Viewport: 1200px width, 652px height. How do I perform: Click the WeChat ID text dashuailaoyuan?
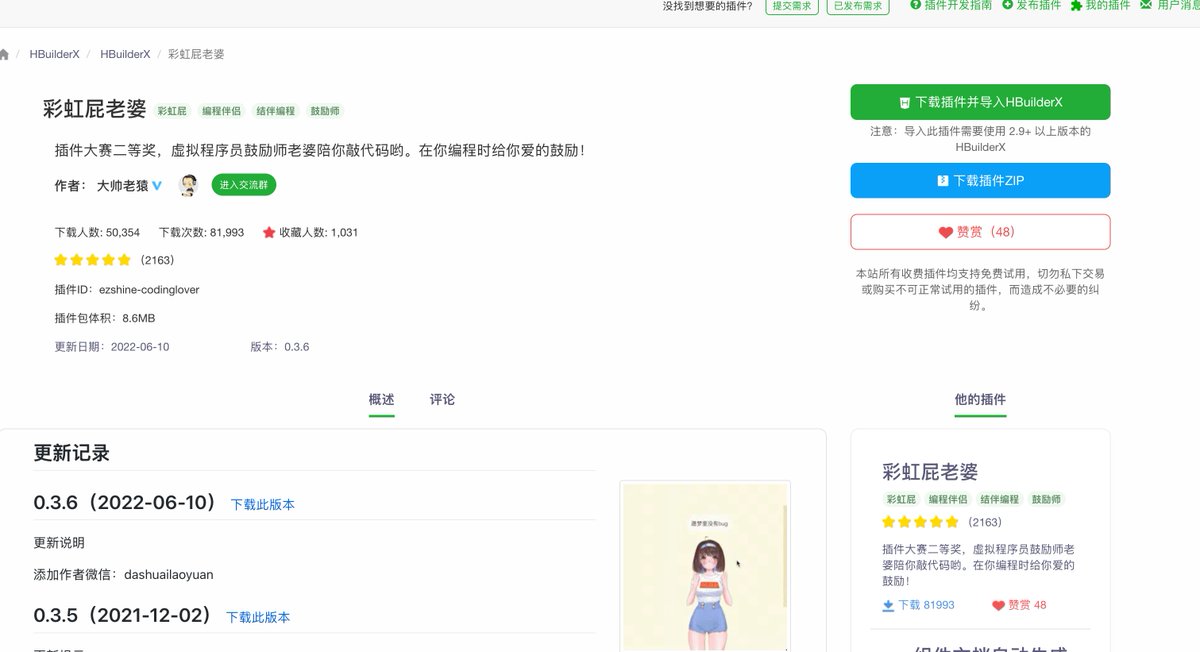pos(169,574)
